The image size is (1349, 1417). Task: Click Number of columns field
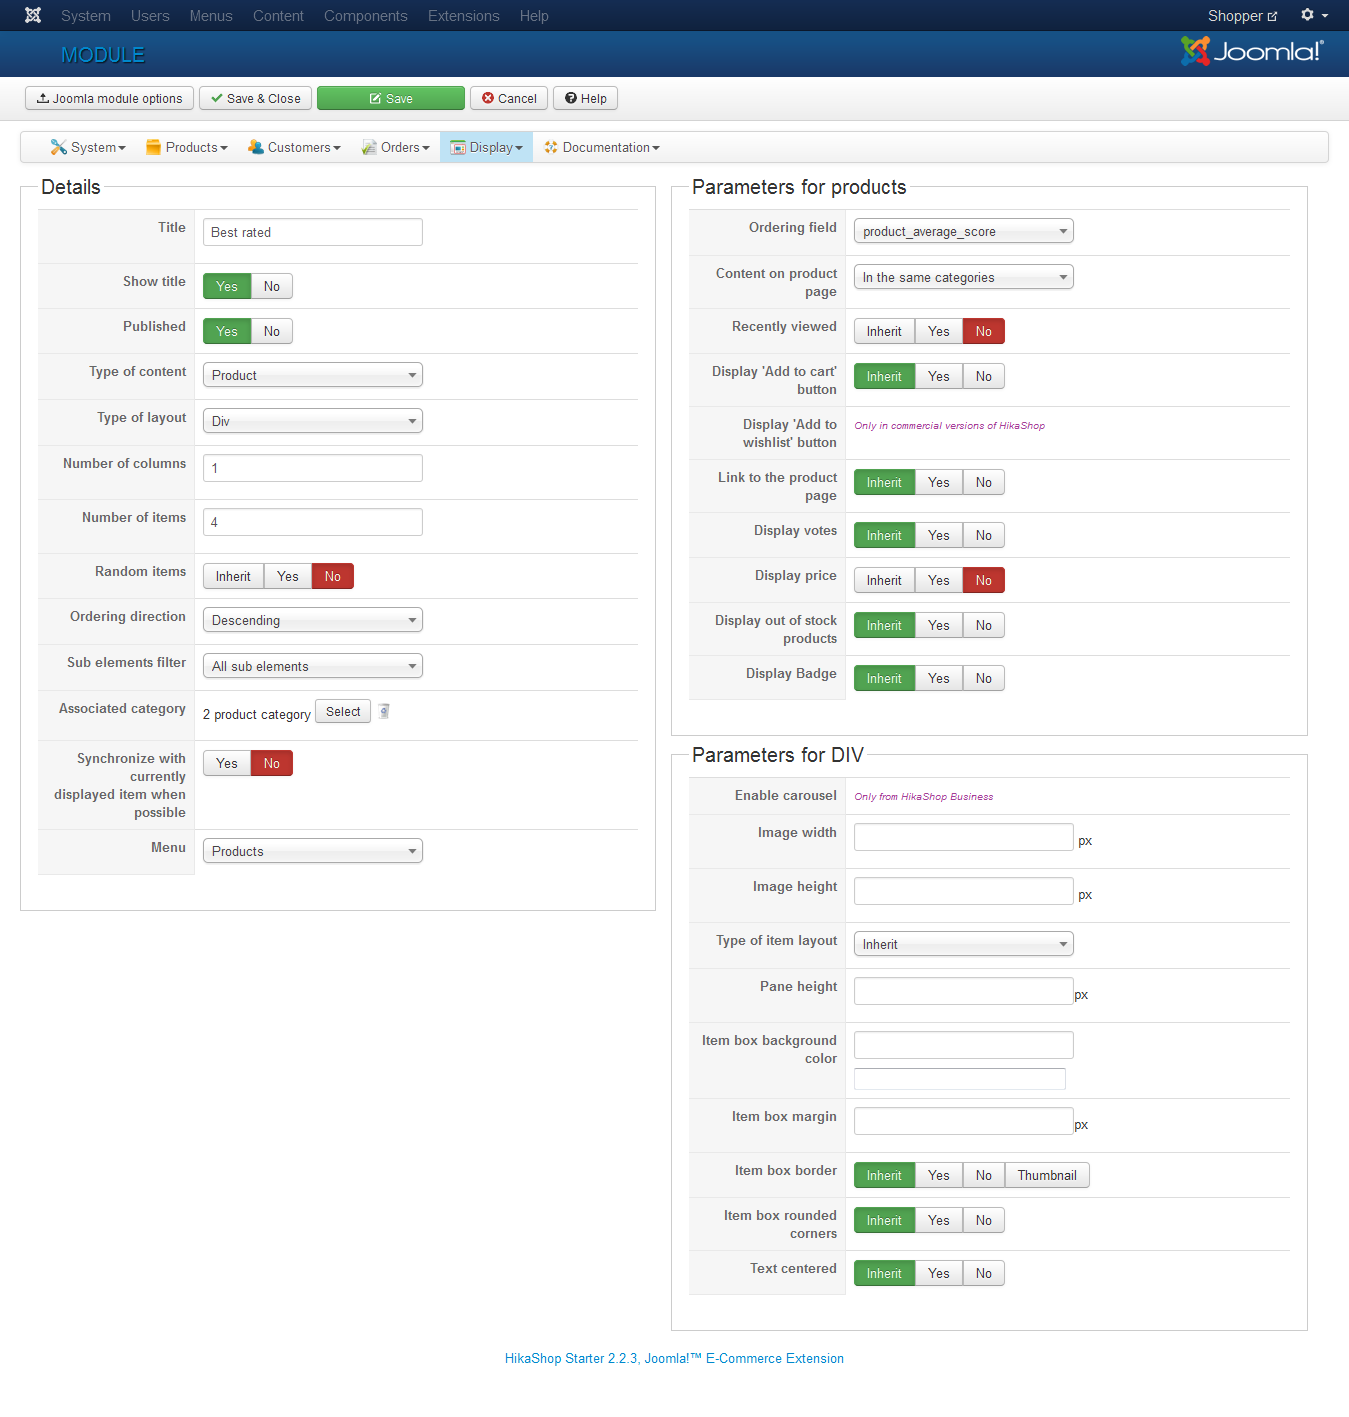313,468
